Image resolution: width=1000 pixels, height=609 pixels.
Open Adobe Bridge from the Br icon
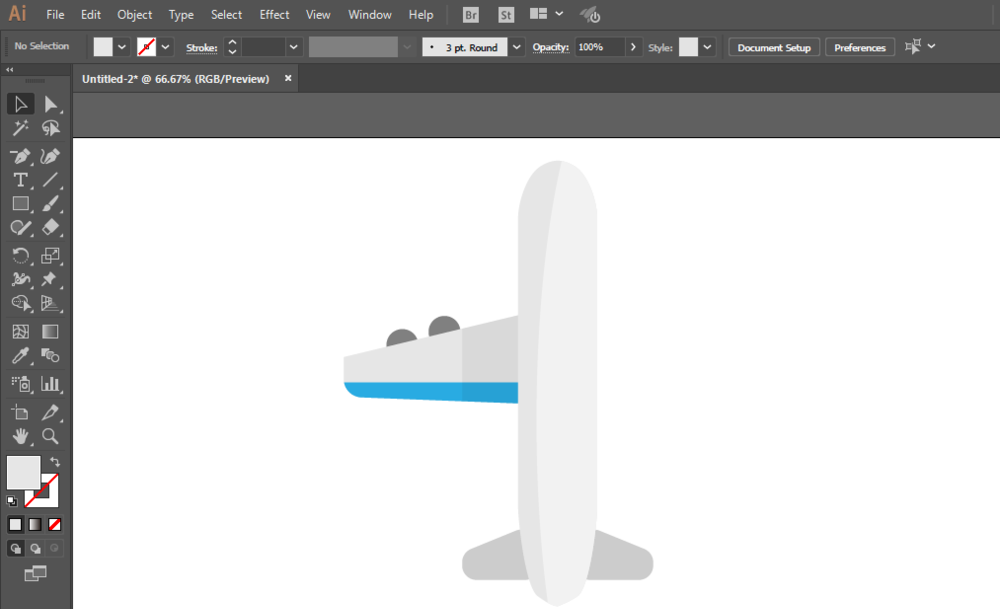click(x=470, y=15)
